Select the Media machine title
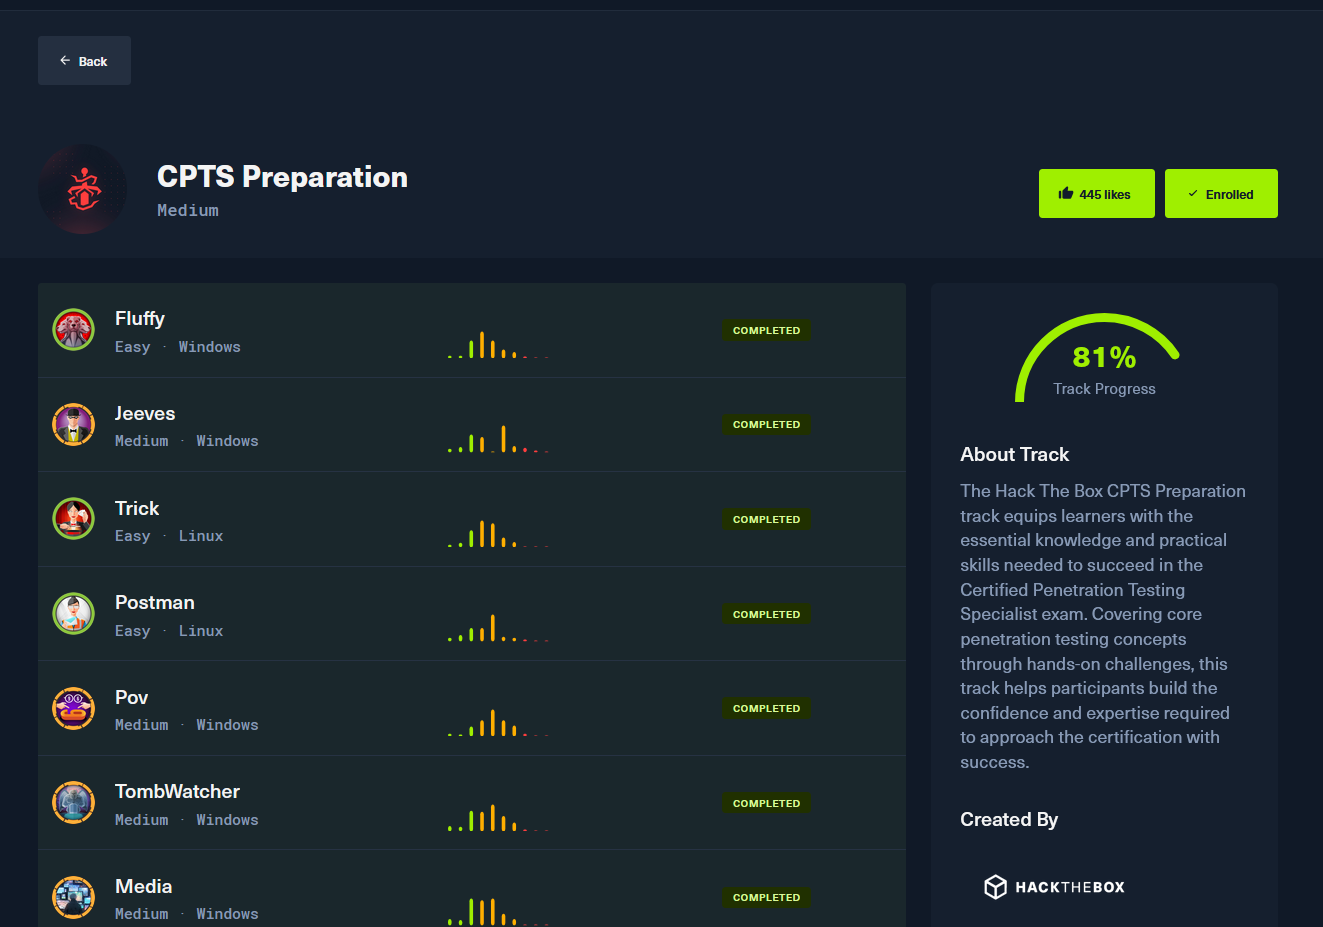The height and width of the screenshot is (927, 1323). (x=143, y=886)
